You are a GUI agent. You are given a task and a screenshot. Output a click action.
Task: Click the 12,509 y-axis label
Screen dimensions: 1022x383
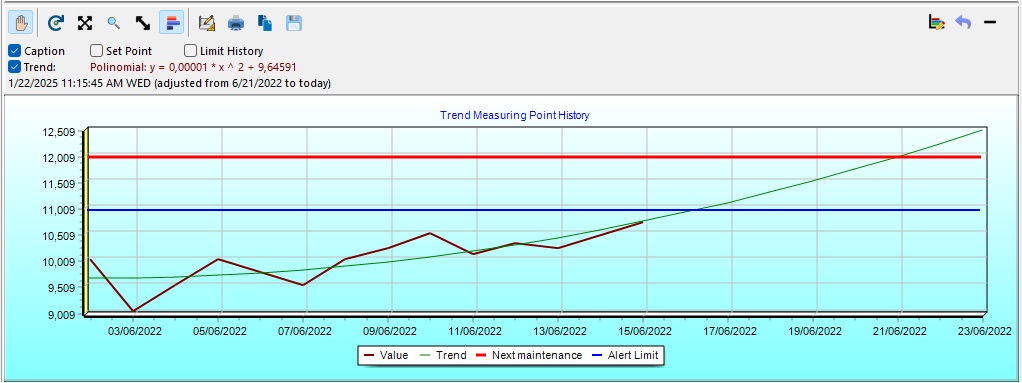pos(58,132)
